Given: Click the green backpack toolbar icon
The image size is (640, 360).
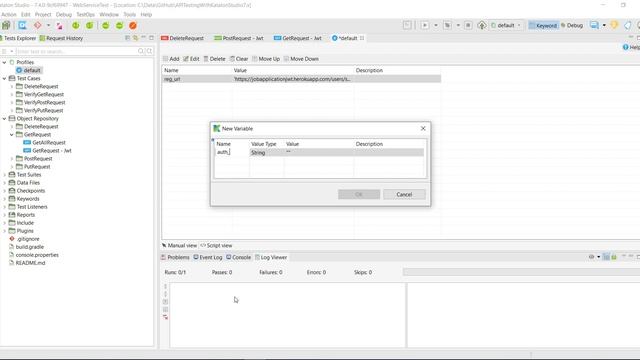Looking at the screenshot, I should click(x=6, y=25).
